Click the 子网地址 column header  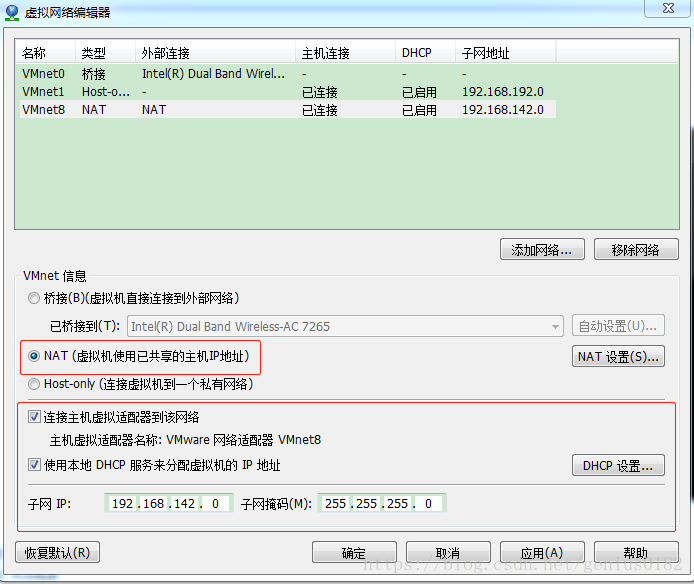[506, 53]
